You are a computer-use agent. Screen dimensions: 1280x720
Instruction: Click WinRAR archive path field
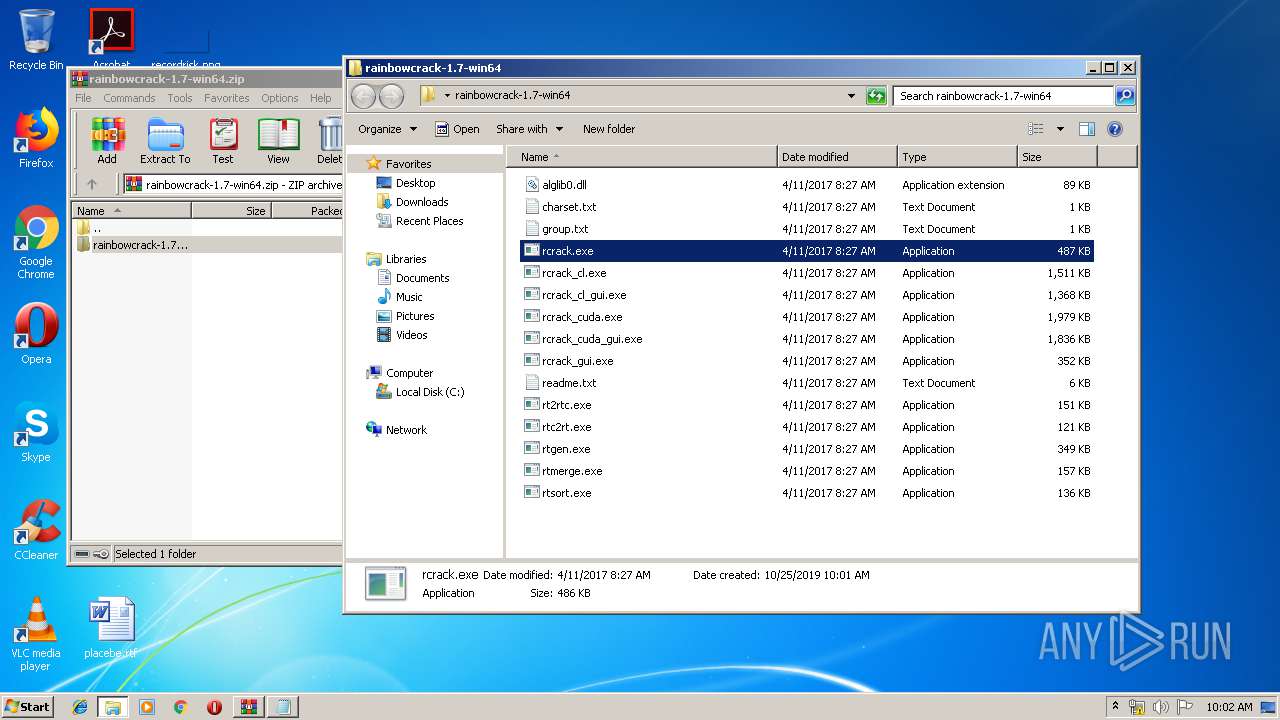click(233, 184)
